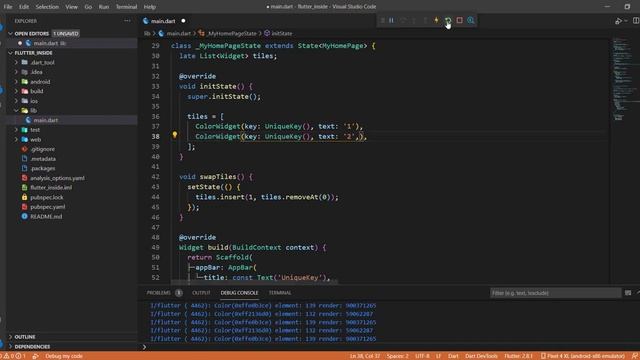The height and width of the screenshot is (360, 640).
Task: Switch to the main.dart editor tab
Action: 163,21
